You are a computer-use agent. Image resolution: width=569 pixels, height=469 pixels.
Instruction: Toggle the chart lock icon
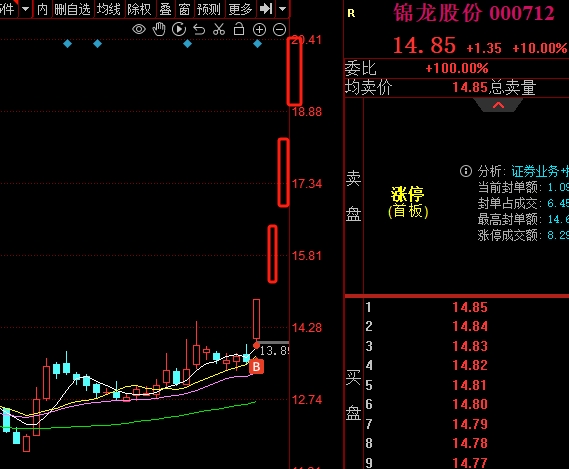[239, 29]
